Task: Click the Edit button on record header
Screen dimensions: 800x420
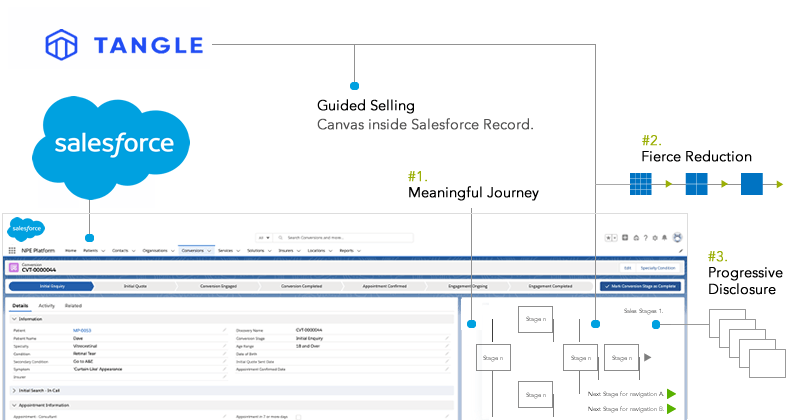Action: point(628,268)
